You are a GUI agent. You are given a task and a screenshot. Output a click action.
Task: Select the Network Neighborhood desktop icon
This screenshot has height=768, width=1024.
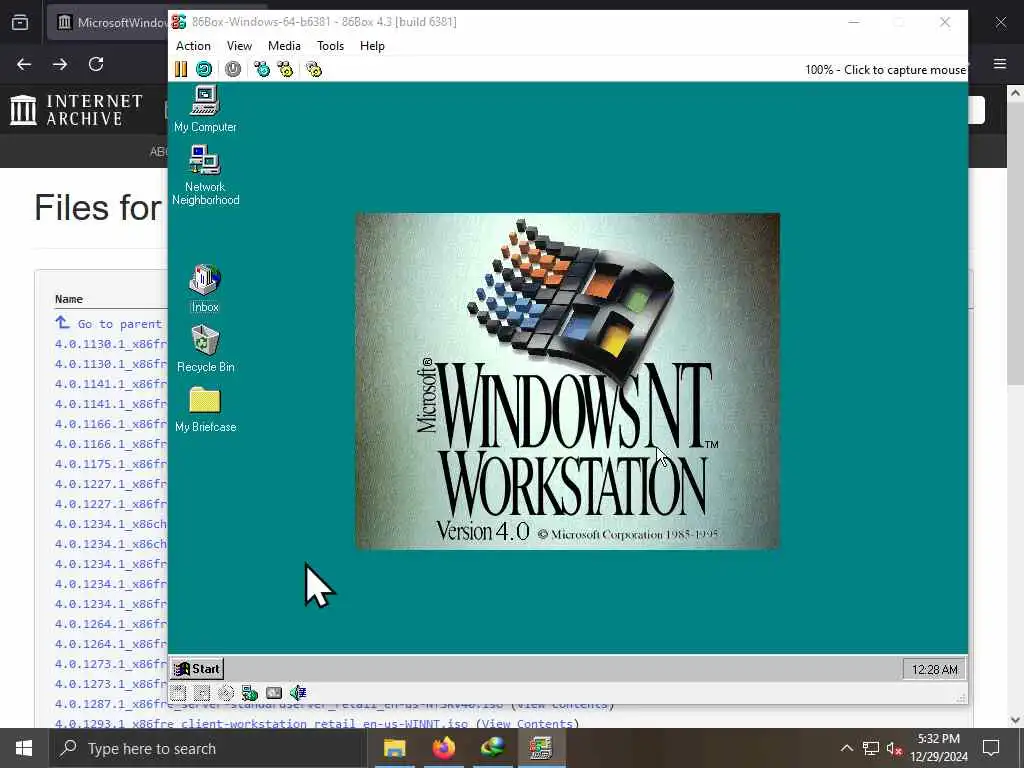click(x=205, y=175)
